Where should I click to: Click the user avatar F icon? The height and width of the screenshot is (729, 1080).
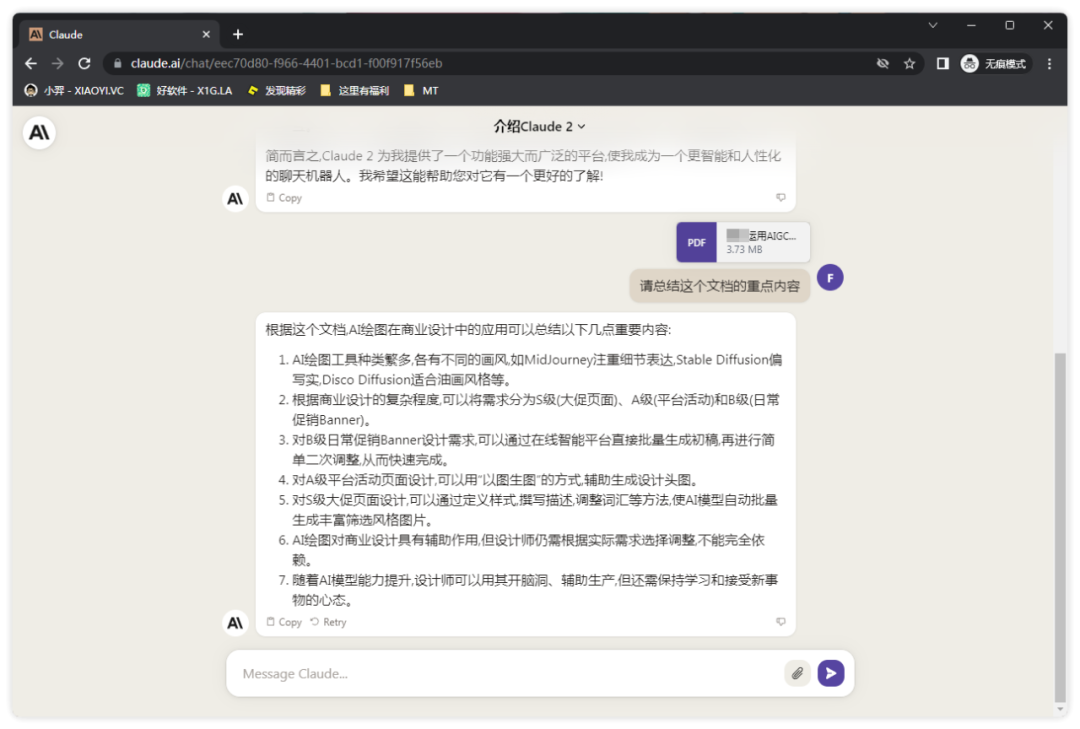(830, 277)
